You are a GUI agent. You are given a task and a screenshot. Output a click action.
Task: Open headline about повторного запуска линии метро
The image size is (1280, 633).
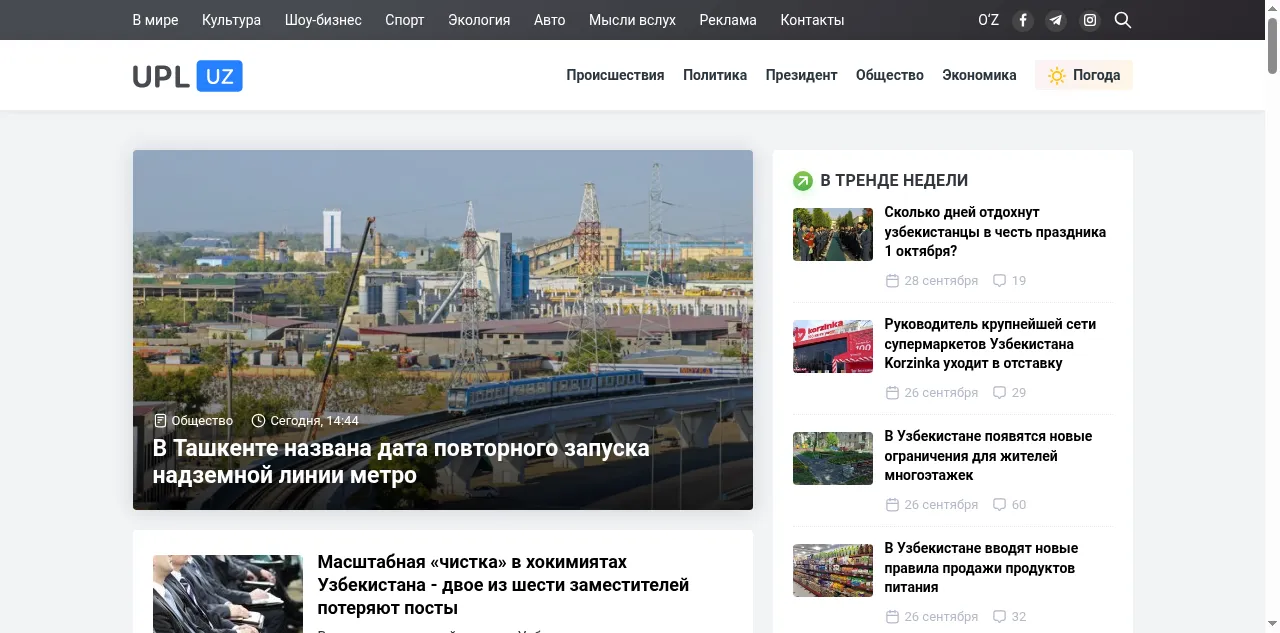(401, 461)
